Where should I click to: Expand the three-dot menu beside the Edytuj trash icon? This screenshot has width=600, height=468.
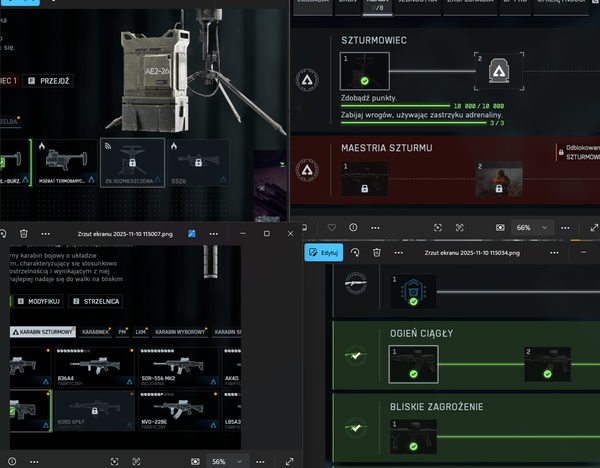[x=399, y=253]
